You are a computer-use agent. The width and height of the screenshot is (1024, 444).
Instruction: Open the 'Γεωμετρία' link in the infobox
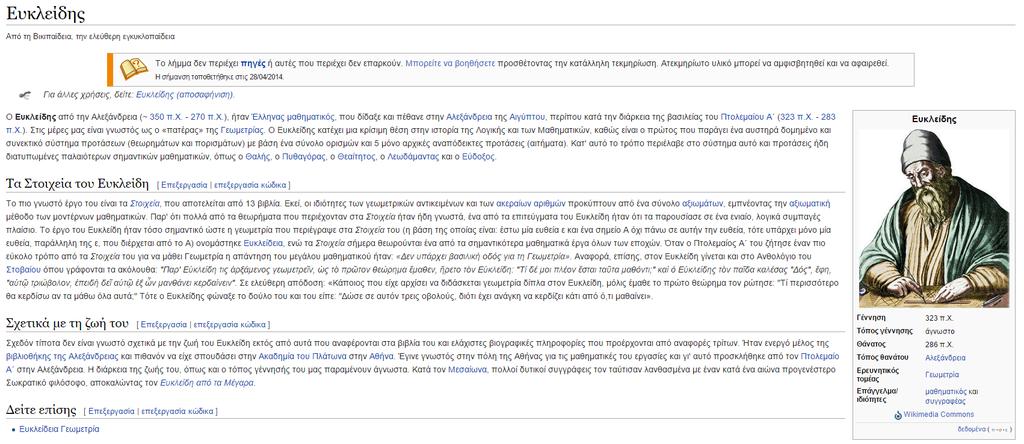pos(942,375)
